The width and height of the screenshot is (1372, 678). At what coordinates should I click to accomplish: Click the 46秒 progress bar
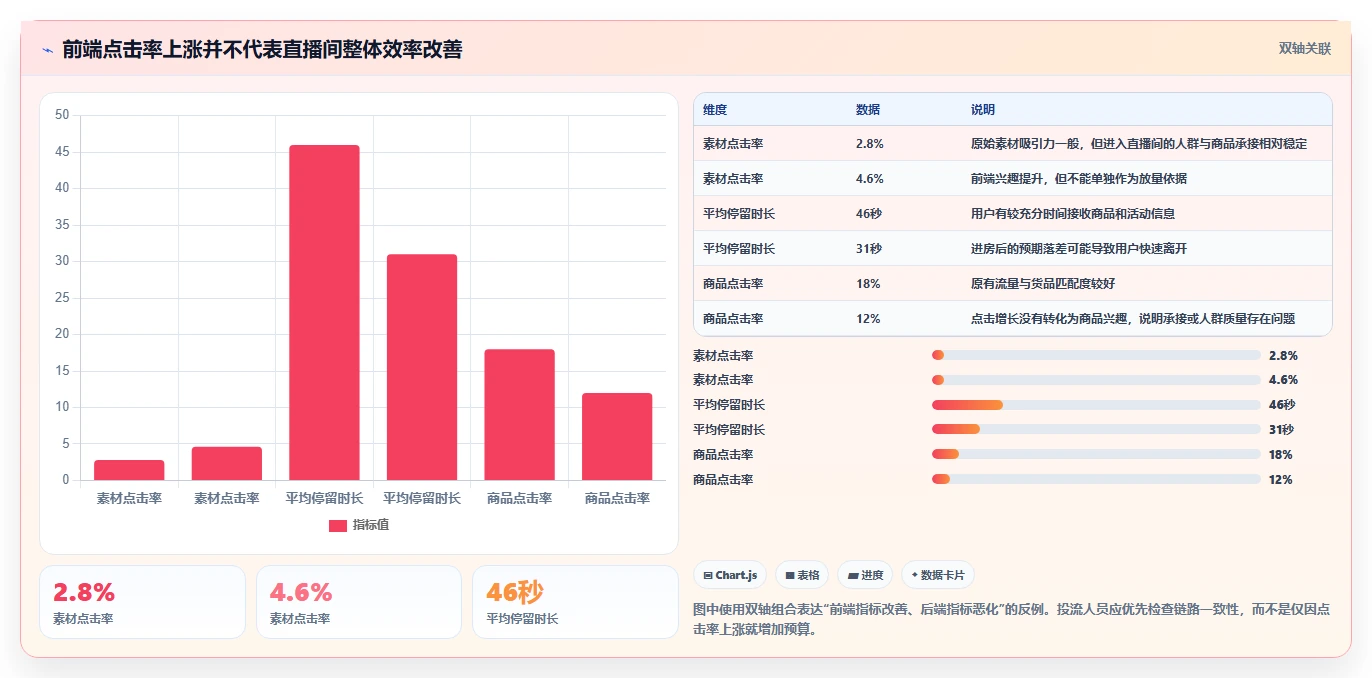pos(1096,405)
